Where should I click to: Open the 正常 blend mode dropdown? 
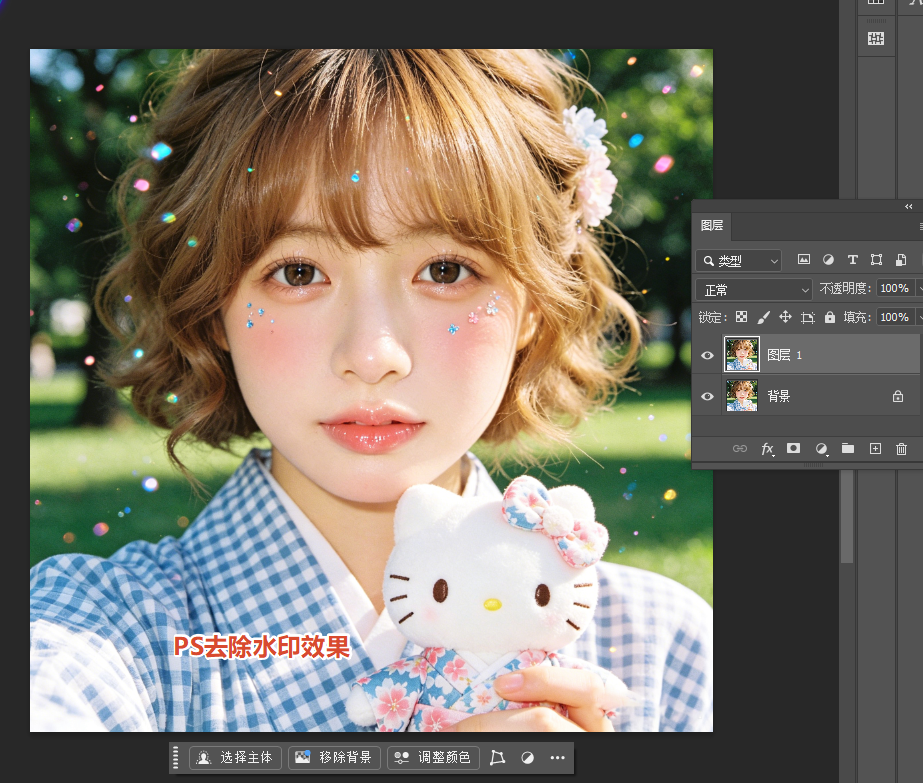(x=754, y=290)
